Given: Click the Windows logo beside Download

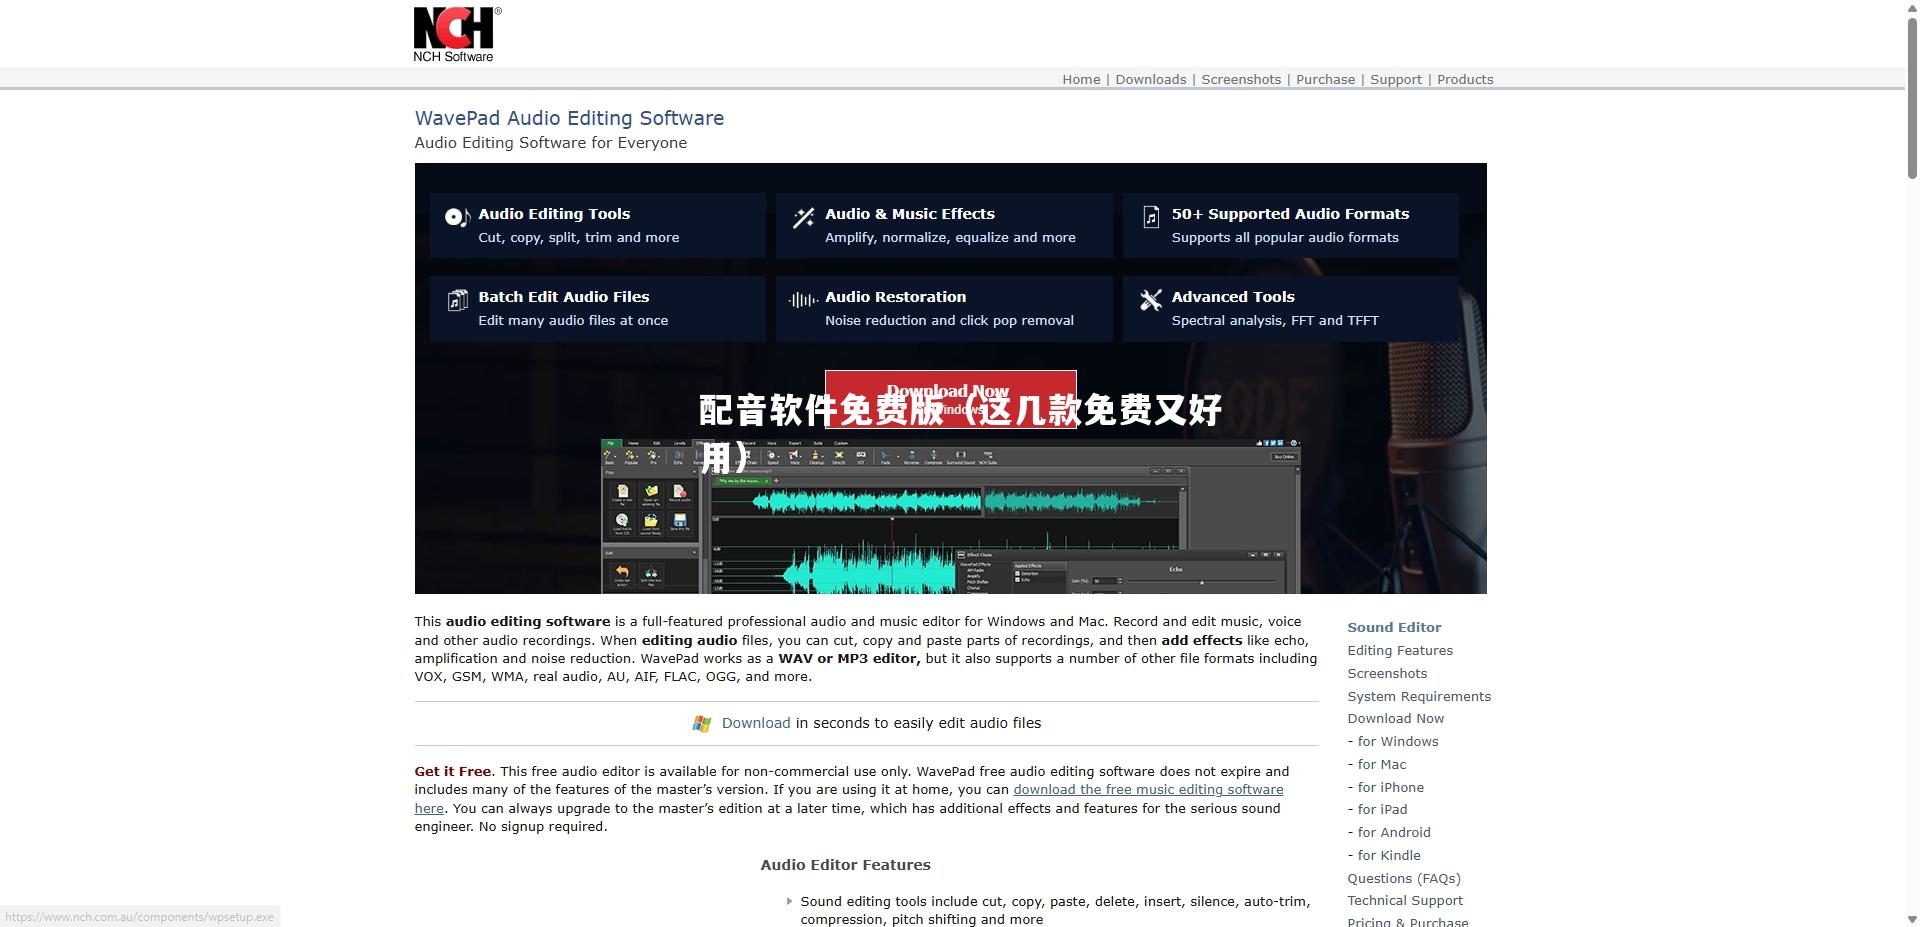Looking at the screenshot, I should 702,723.
